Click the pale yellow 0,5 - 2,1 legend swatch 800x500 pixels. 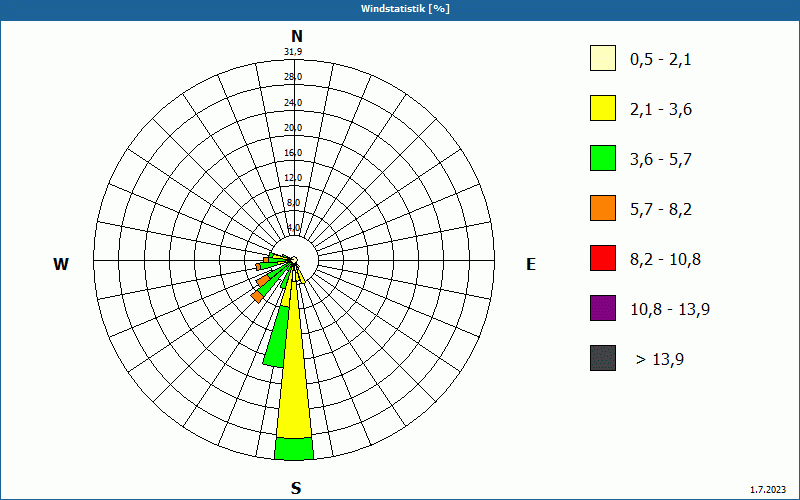[x=603, y=58]
